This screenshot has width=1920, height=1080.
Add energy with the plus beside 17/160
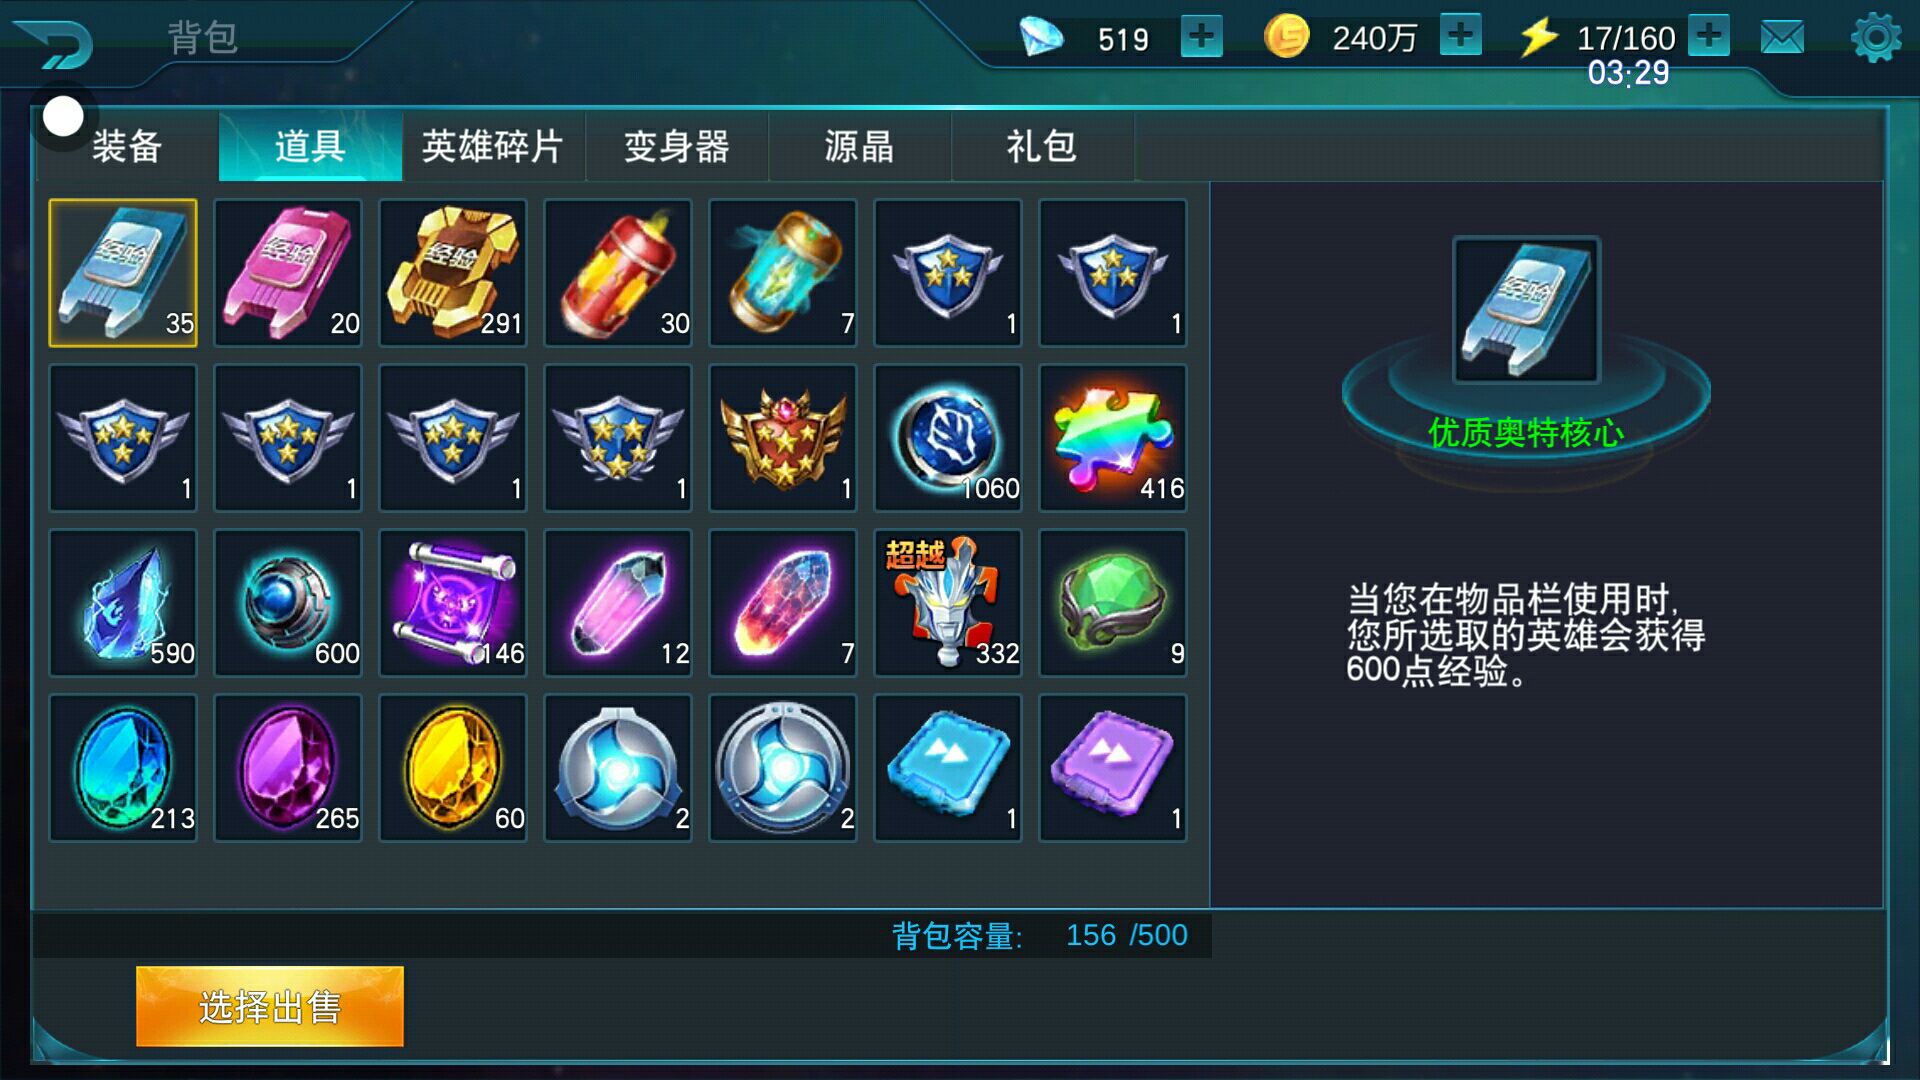pyautogui.click(x=1709, y=36)
